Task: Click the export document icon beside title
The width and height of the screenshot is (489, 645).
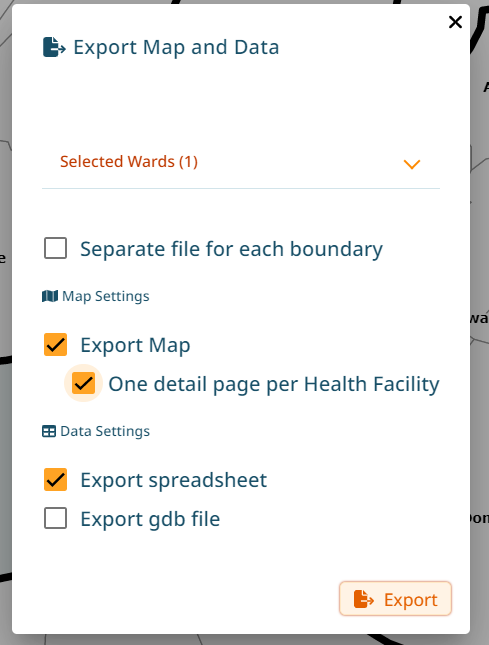Action: 54,47
